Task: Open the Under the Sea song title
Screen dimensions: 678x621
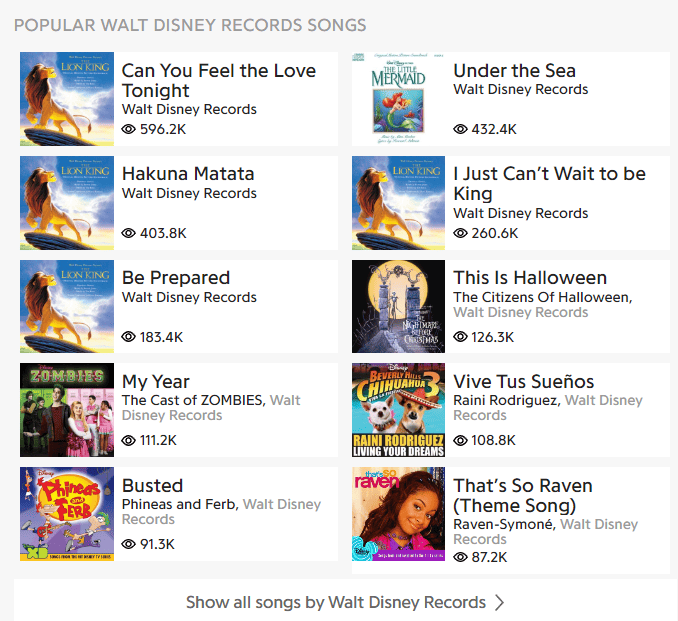Action: point(514,70)
